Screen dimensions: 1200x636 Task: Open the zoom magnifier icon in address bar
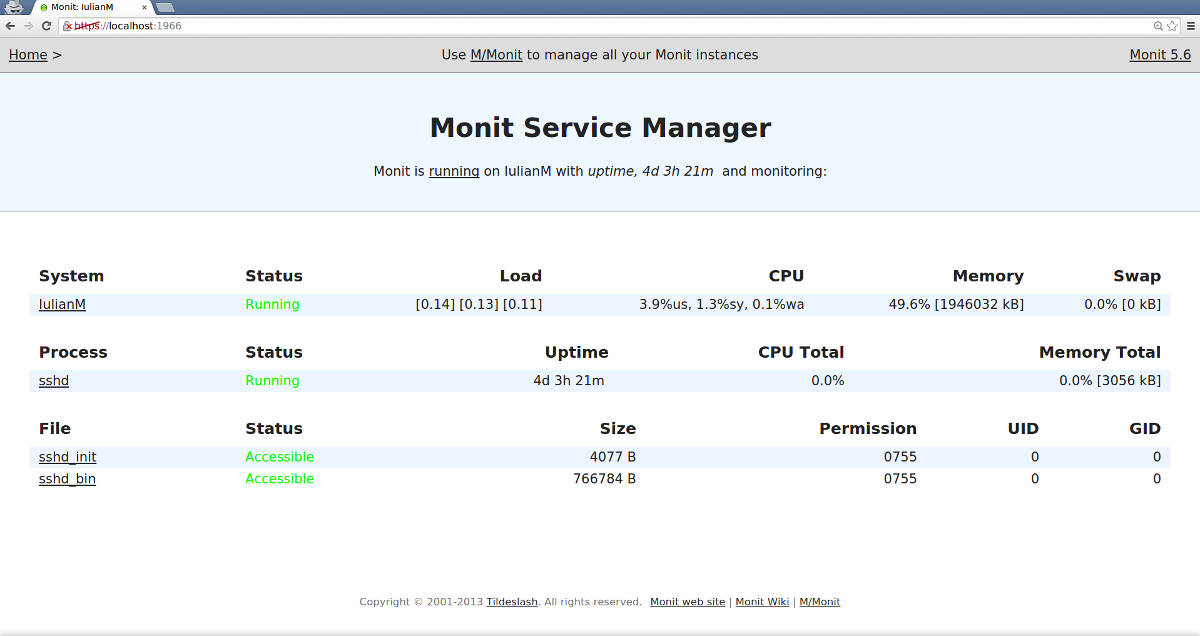(1158, 26)
